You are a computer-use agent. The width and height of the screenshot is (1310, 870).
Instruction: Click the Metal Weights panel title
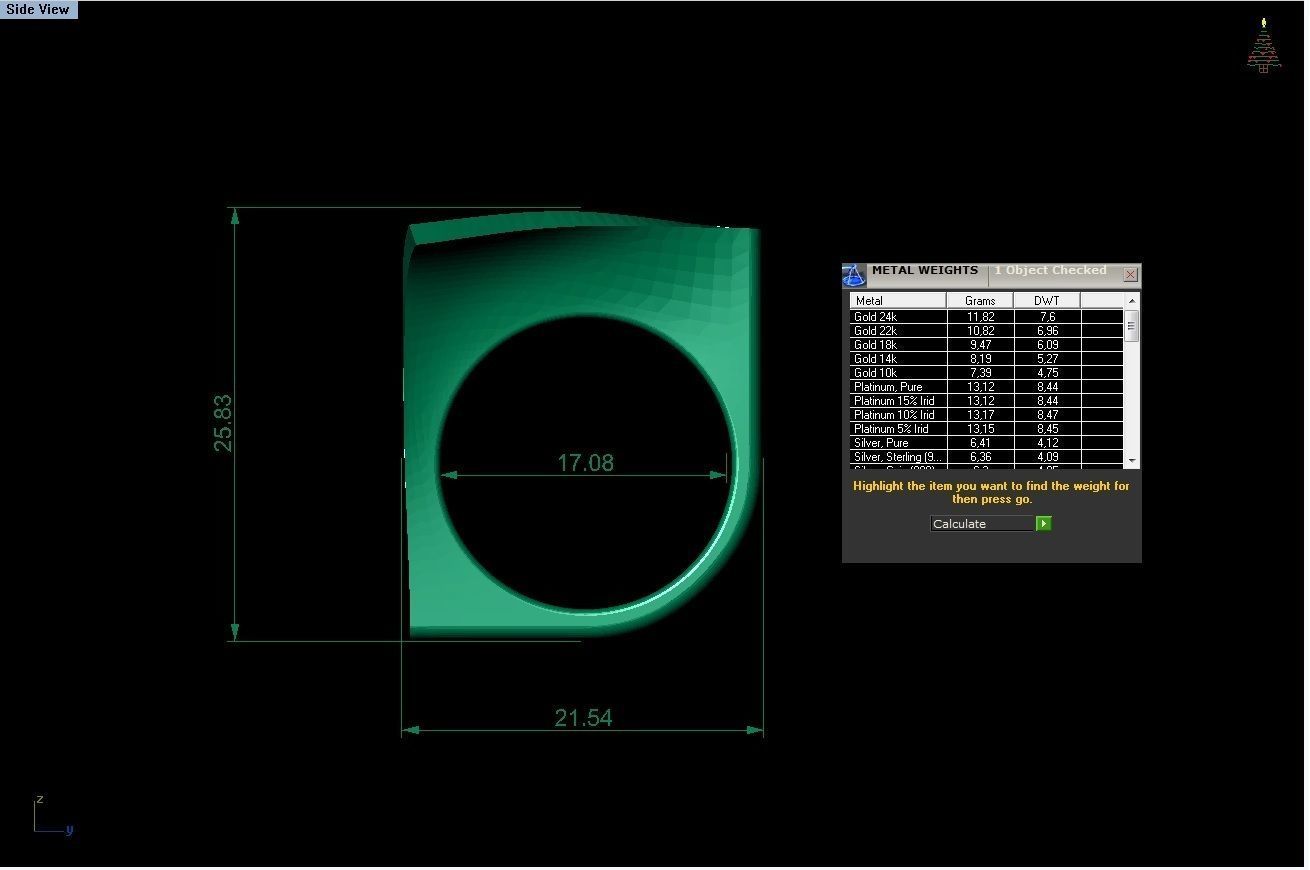tap(925, 270)
